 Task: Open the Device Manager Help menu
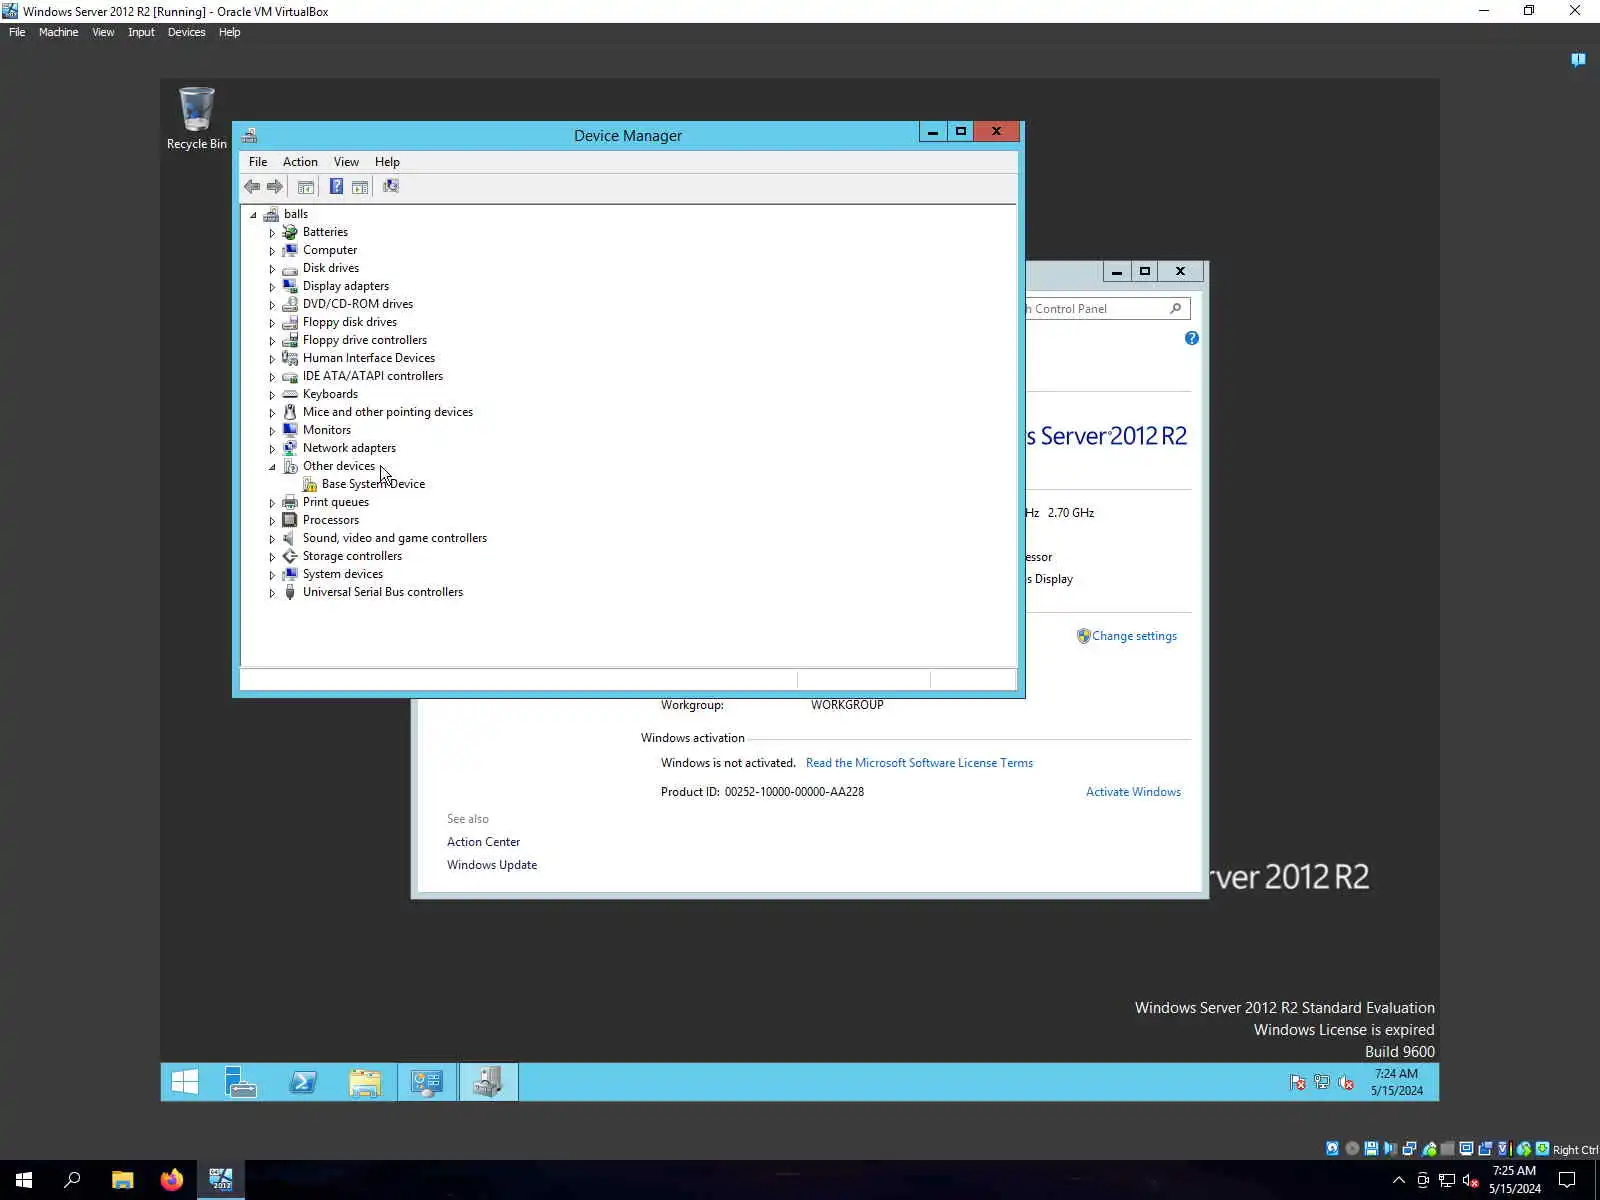(387, 162)
